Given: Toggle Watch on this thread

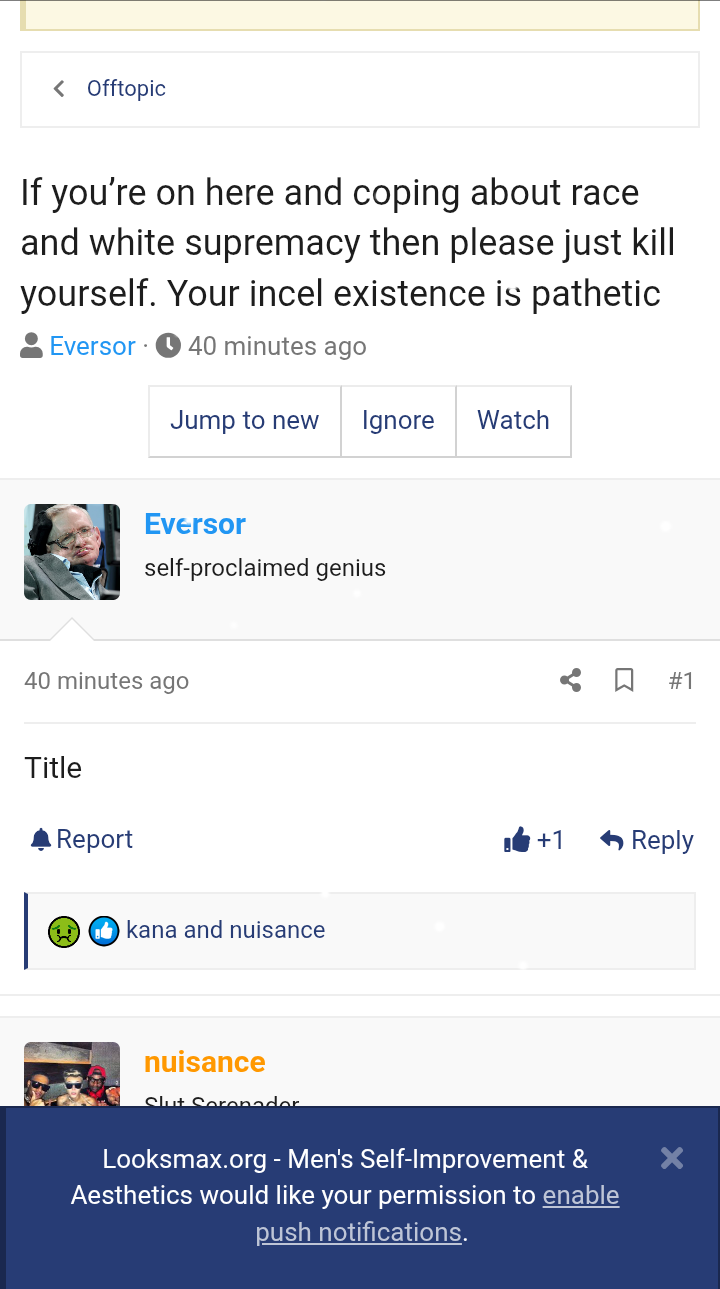Looking at the screenshot, I should 513,421.
